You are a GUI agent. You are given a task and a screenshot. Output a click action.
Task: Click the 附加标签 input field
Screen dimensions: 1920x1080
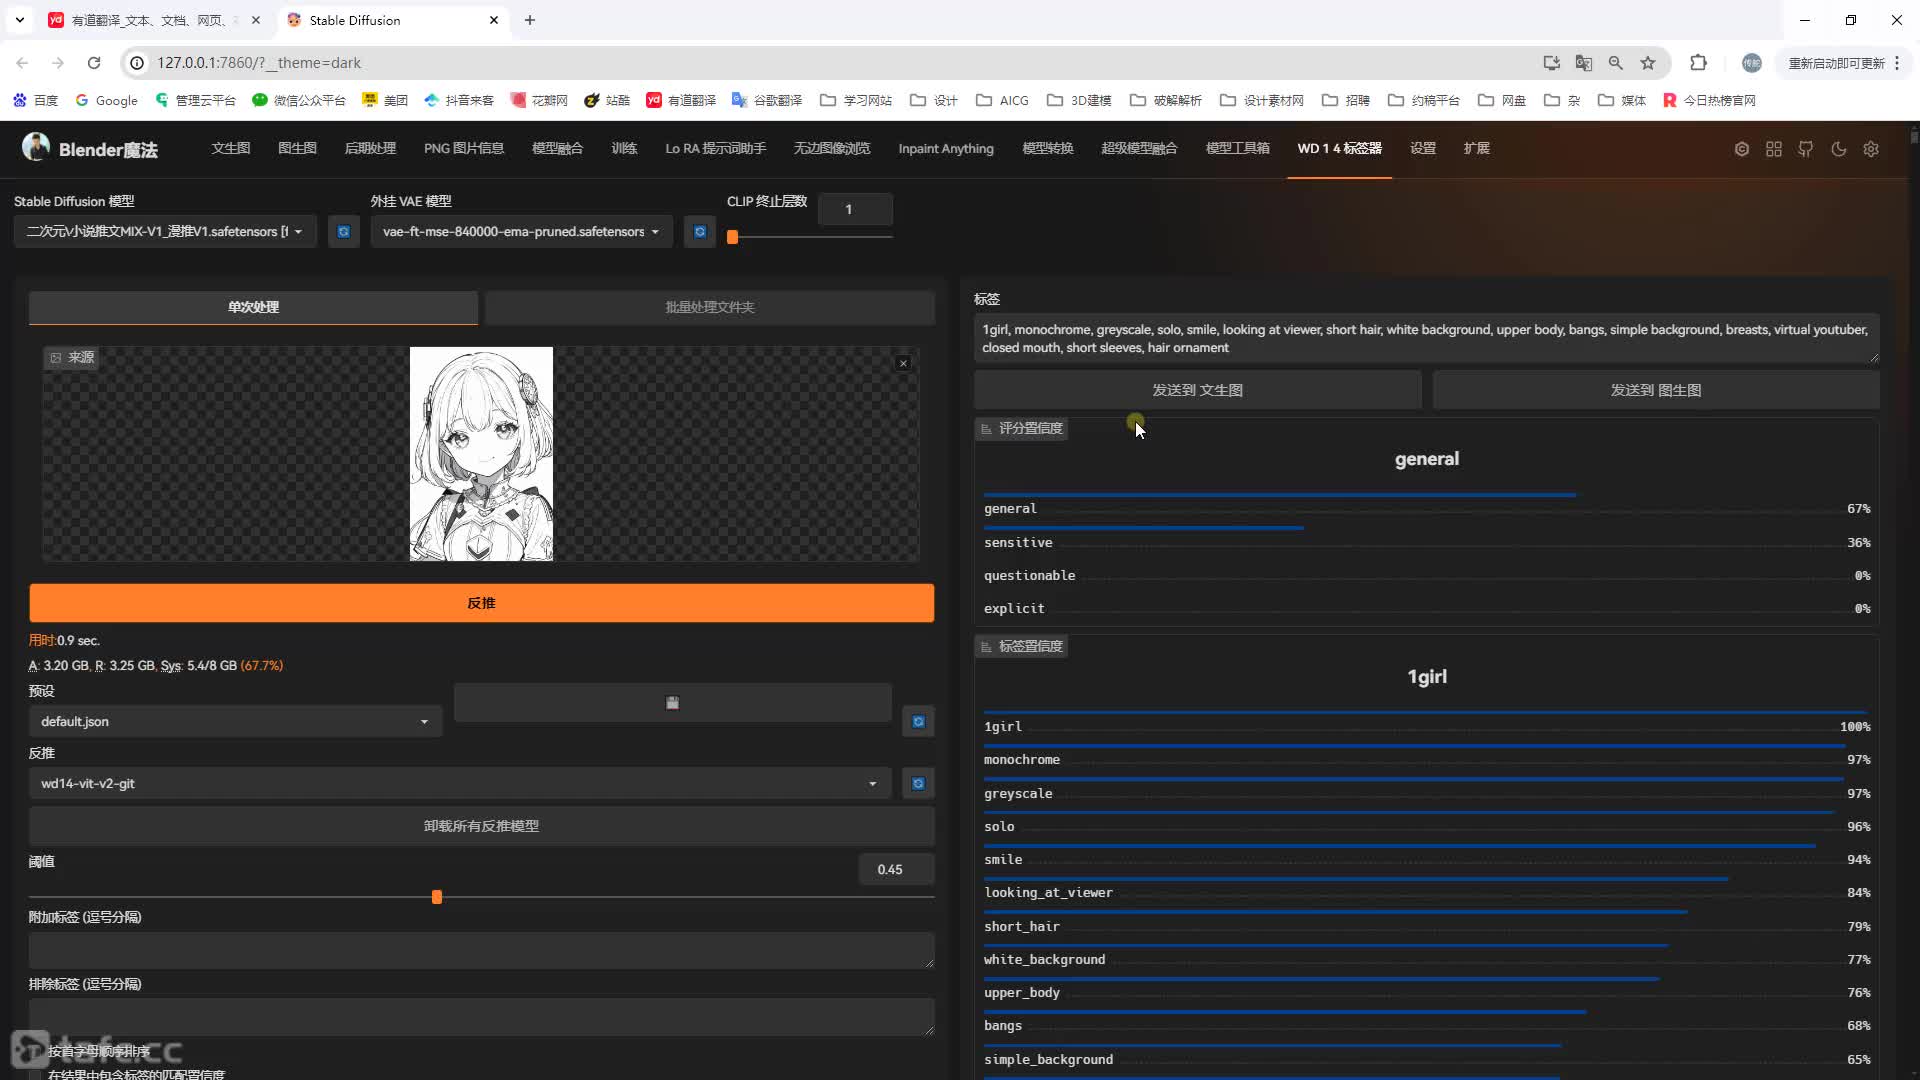tap(482, 950)
